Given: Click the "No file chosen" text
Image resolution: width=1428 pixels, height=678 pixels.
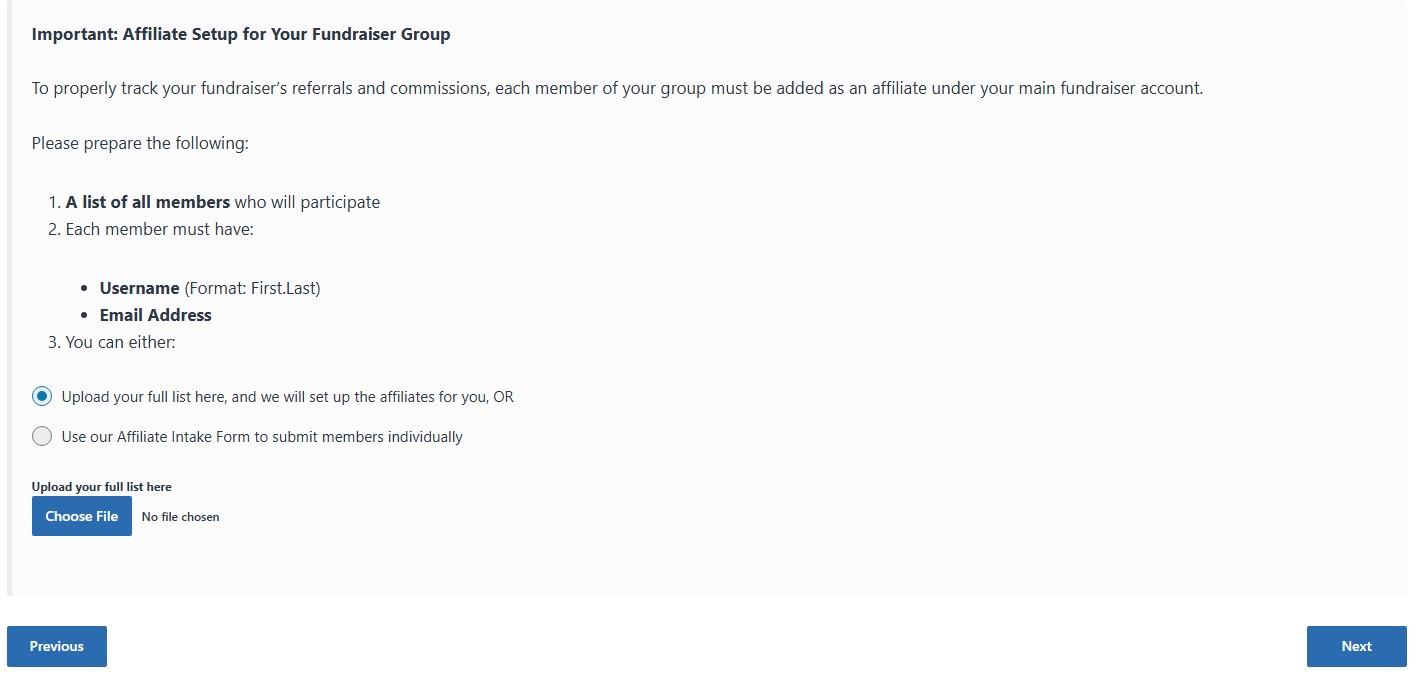Looking at the screenshot, I should 180,517.
